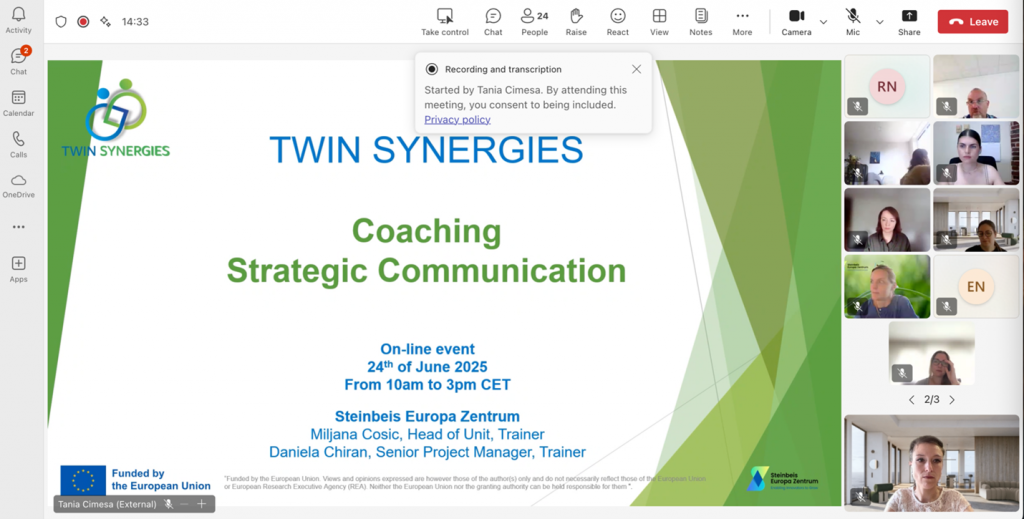Raise your hand in the meeting

pyautogui.click(x=576, y=22)
